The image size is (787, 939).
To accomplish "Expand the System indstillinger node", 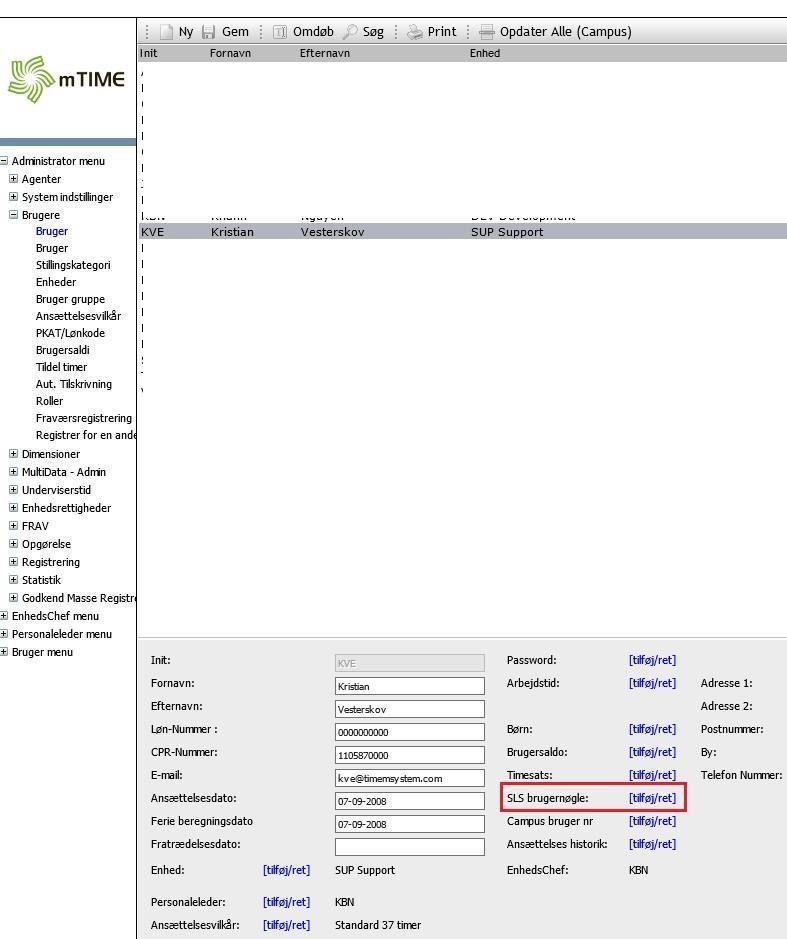I will pyautogui.click(x=14, y=197).
